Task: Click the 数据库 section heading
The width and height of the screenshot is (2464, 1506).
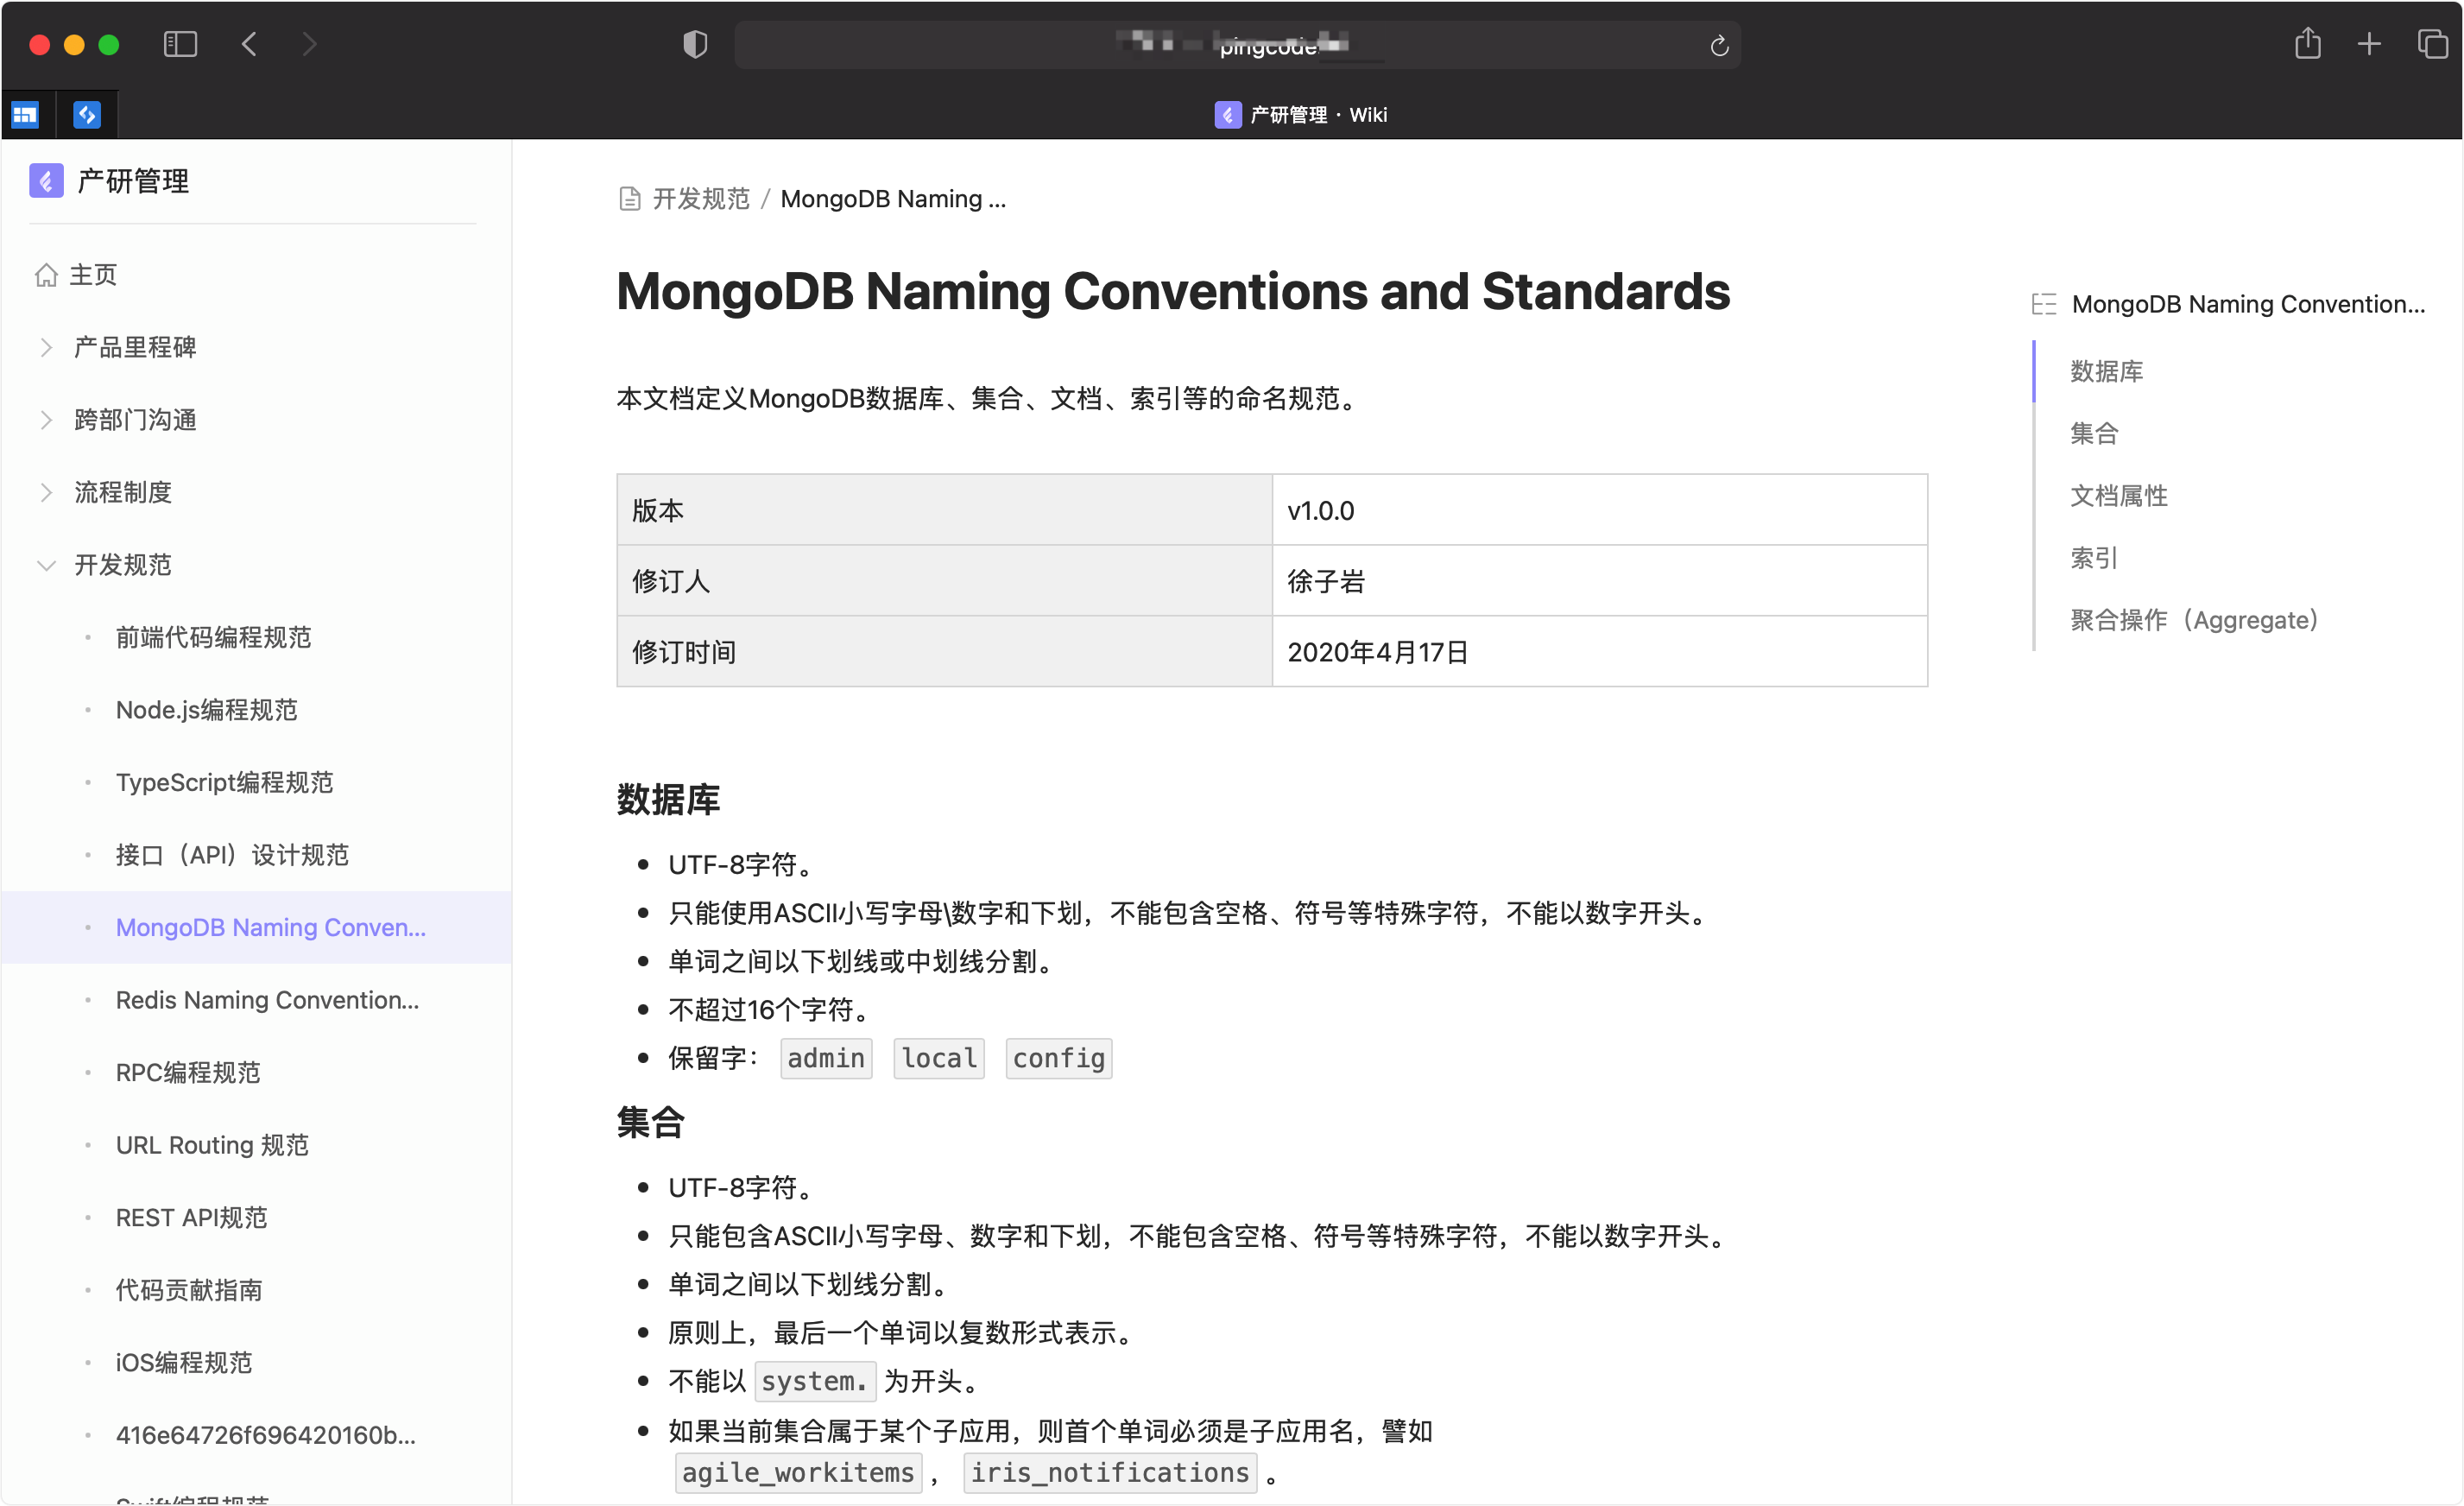Action: point(668,799)
